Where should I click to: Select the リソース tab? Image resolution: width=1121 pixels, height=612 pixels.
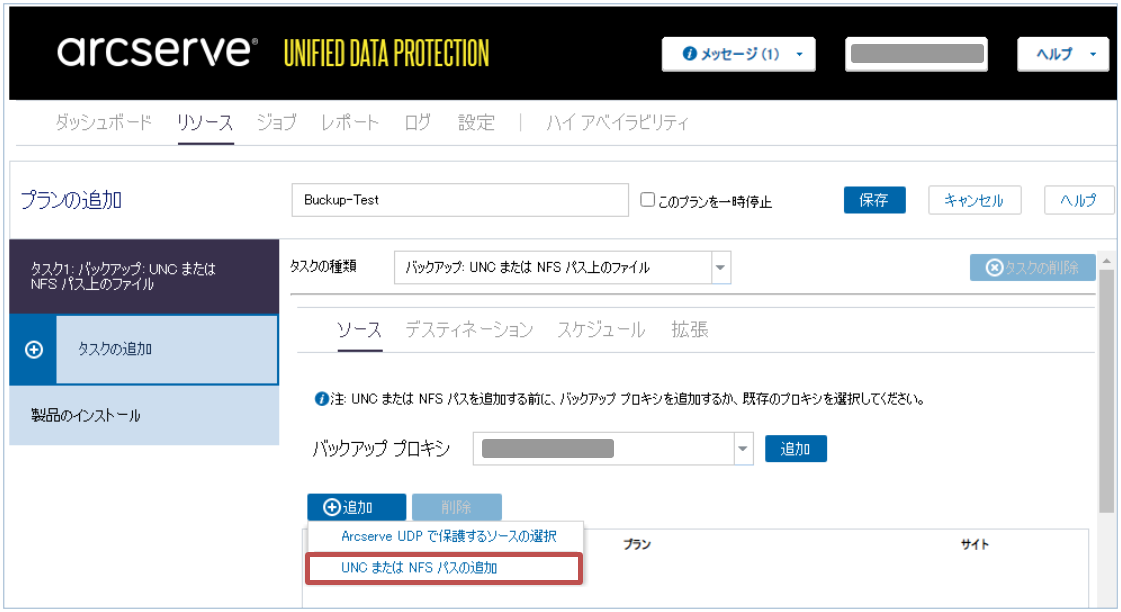205,122
